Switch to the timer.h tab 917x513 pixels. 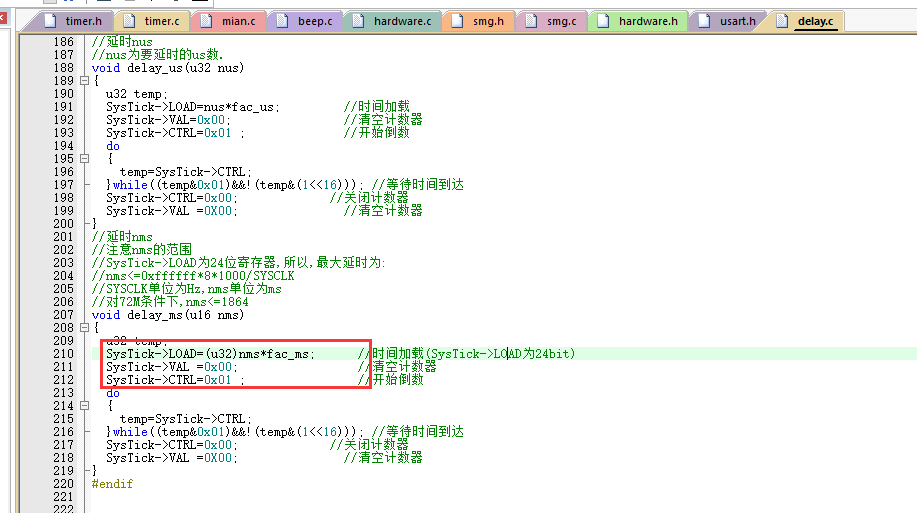(x=75, y=21)
